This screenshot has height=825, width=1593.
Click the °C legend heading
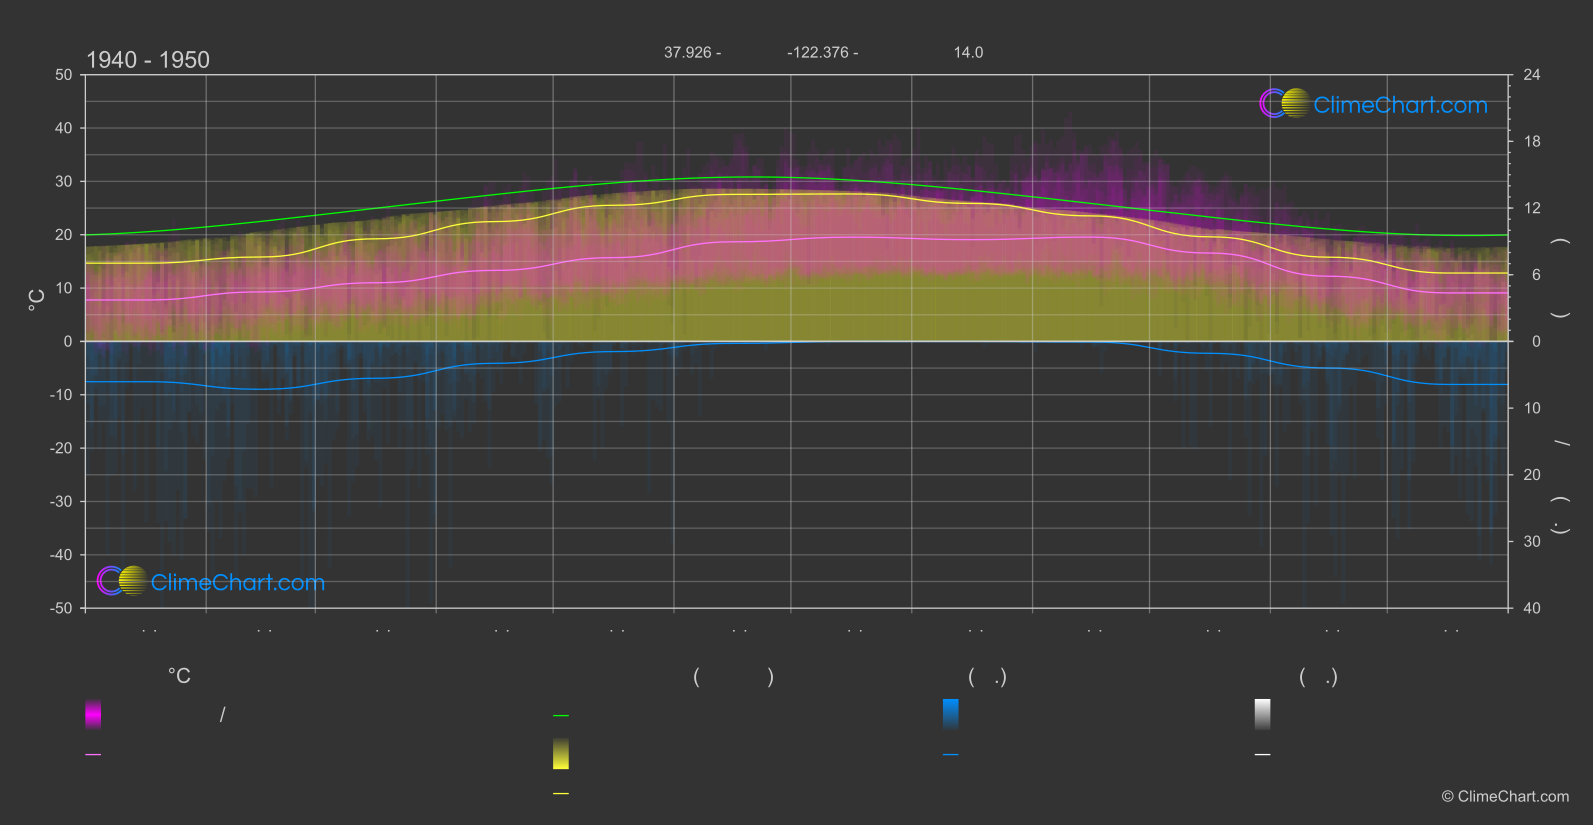click(x=179, y=677)
